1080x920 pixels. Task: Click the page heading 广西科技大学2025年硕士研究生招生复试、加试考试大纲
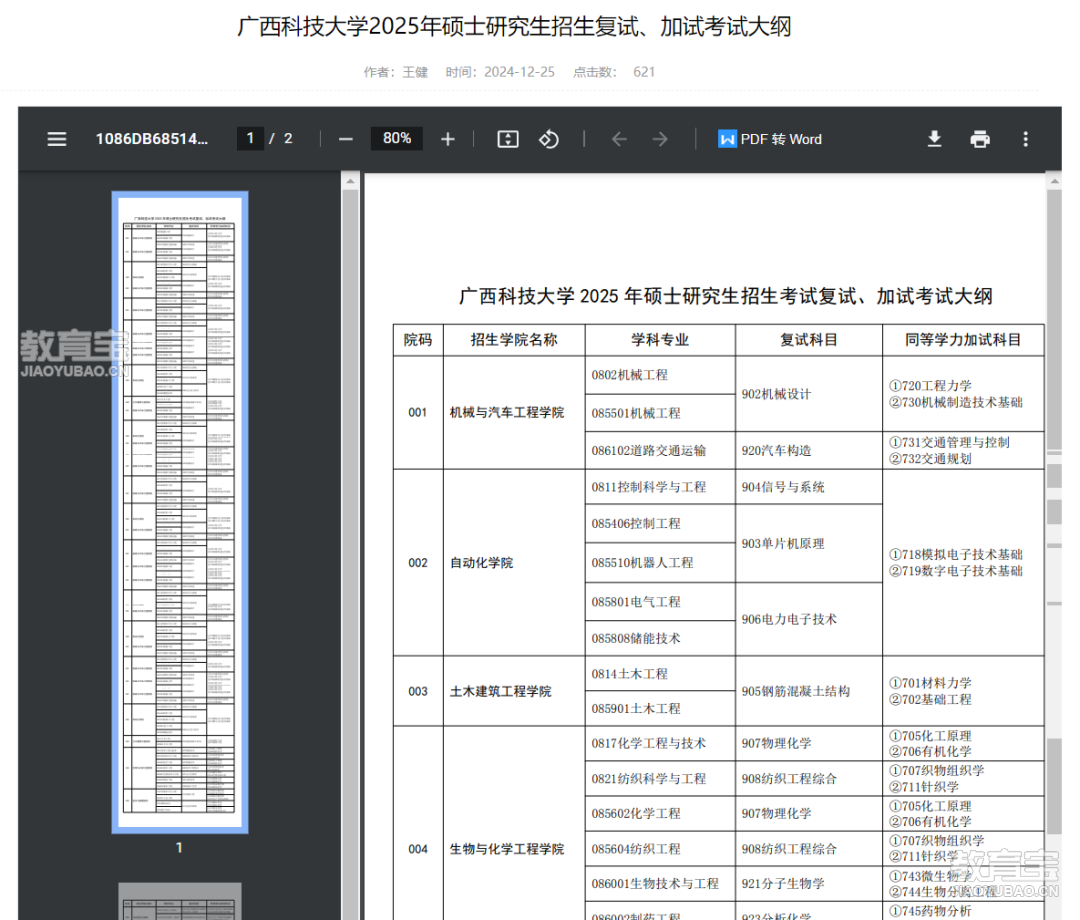point(515,27)
